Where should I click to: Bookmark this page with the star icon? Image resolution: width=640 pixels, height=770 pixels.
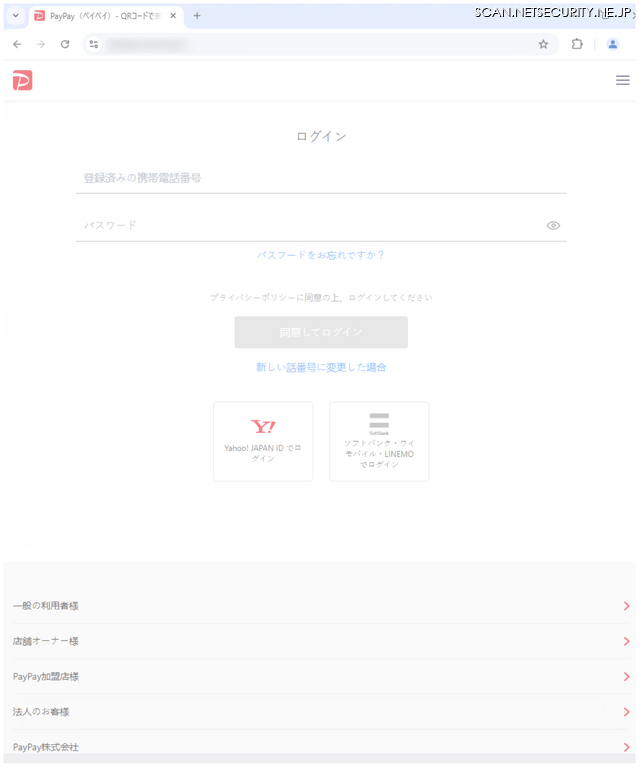pos(543,44)
